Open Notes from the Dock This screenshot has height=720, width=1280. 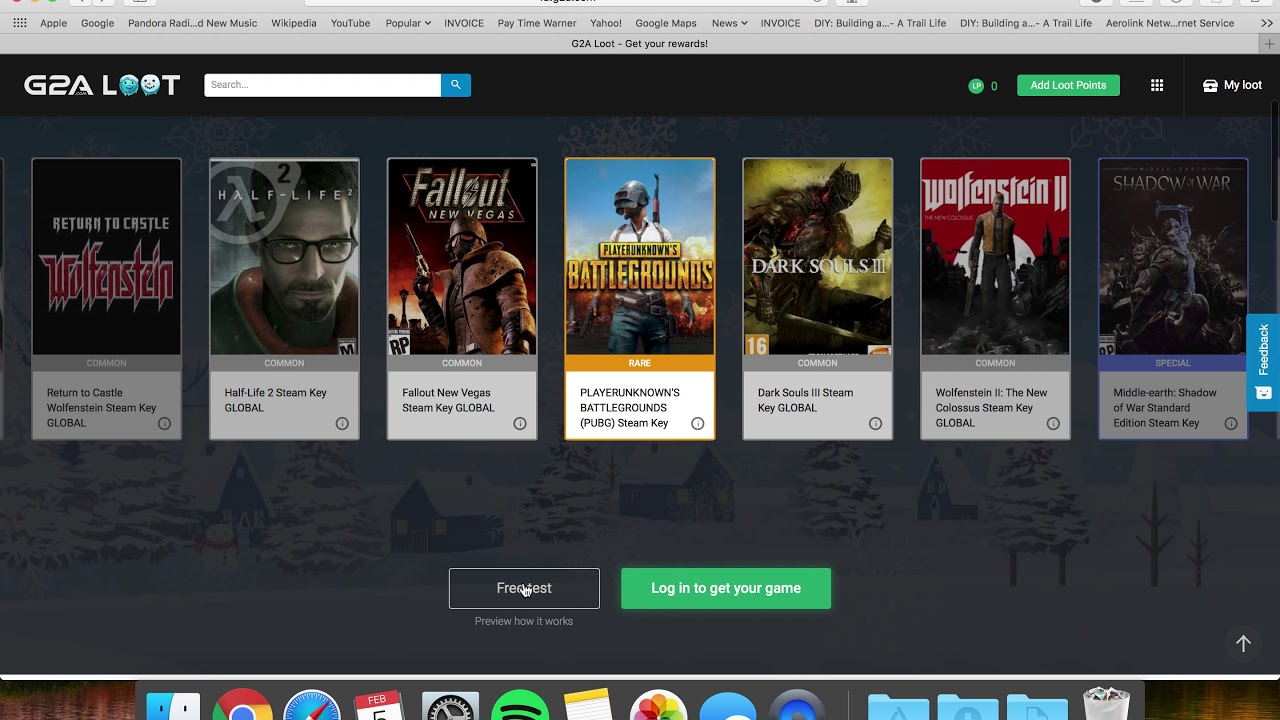point(587,704)
